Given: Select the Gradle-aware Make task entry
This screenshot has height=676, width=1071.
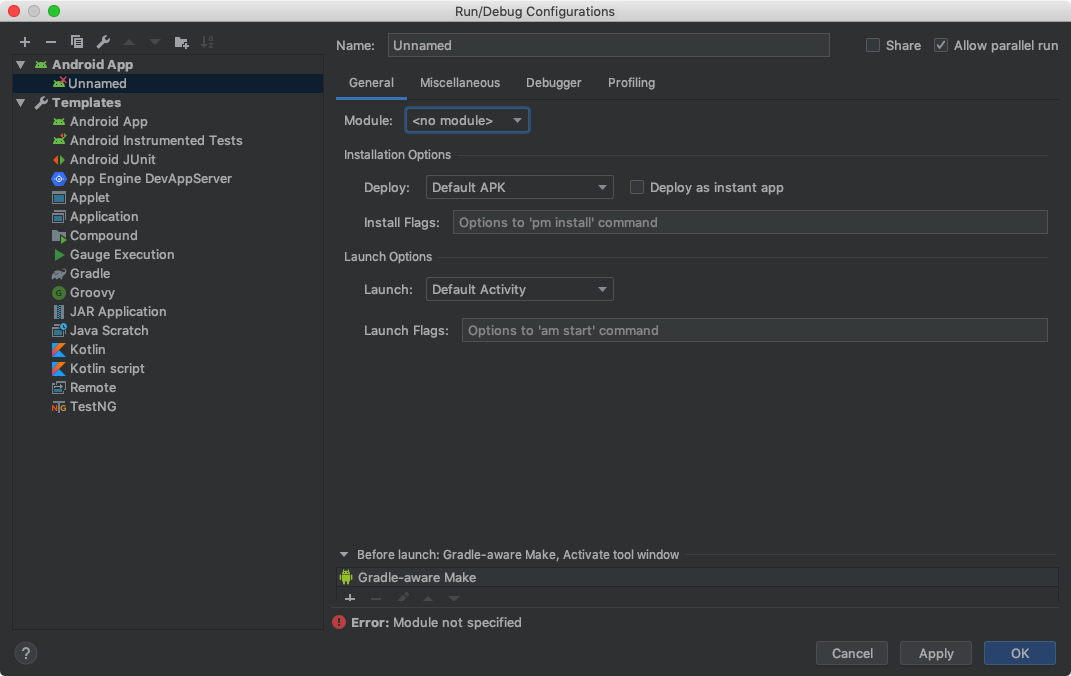Looking at the screenshot, I should tap(417, 577).
